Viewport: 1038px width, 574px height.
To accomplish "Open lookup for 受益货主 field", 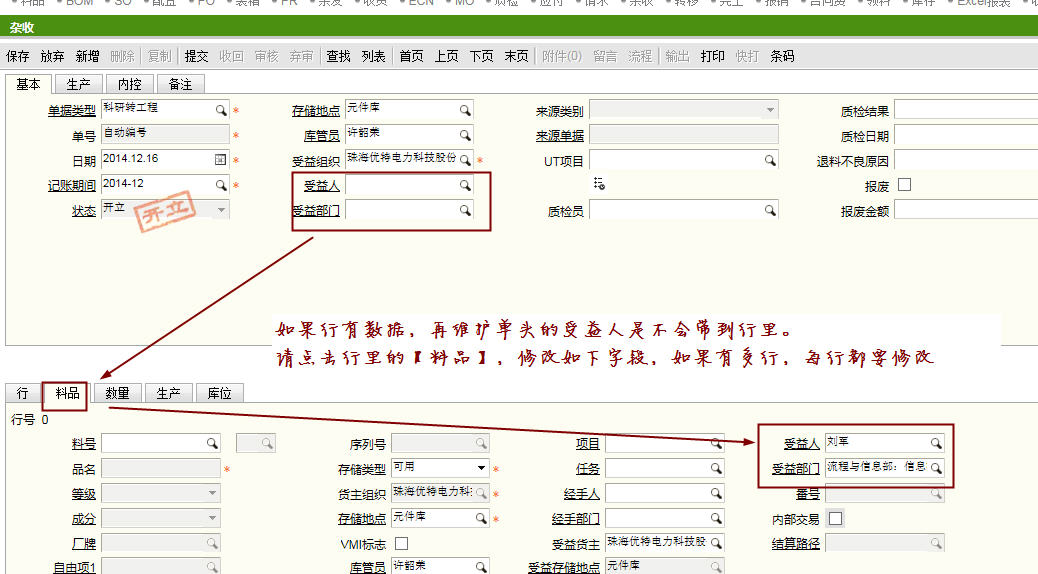I will tap(716, 543).
